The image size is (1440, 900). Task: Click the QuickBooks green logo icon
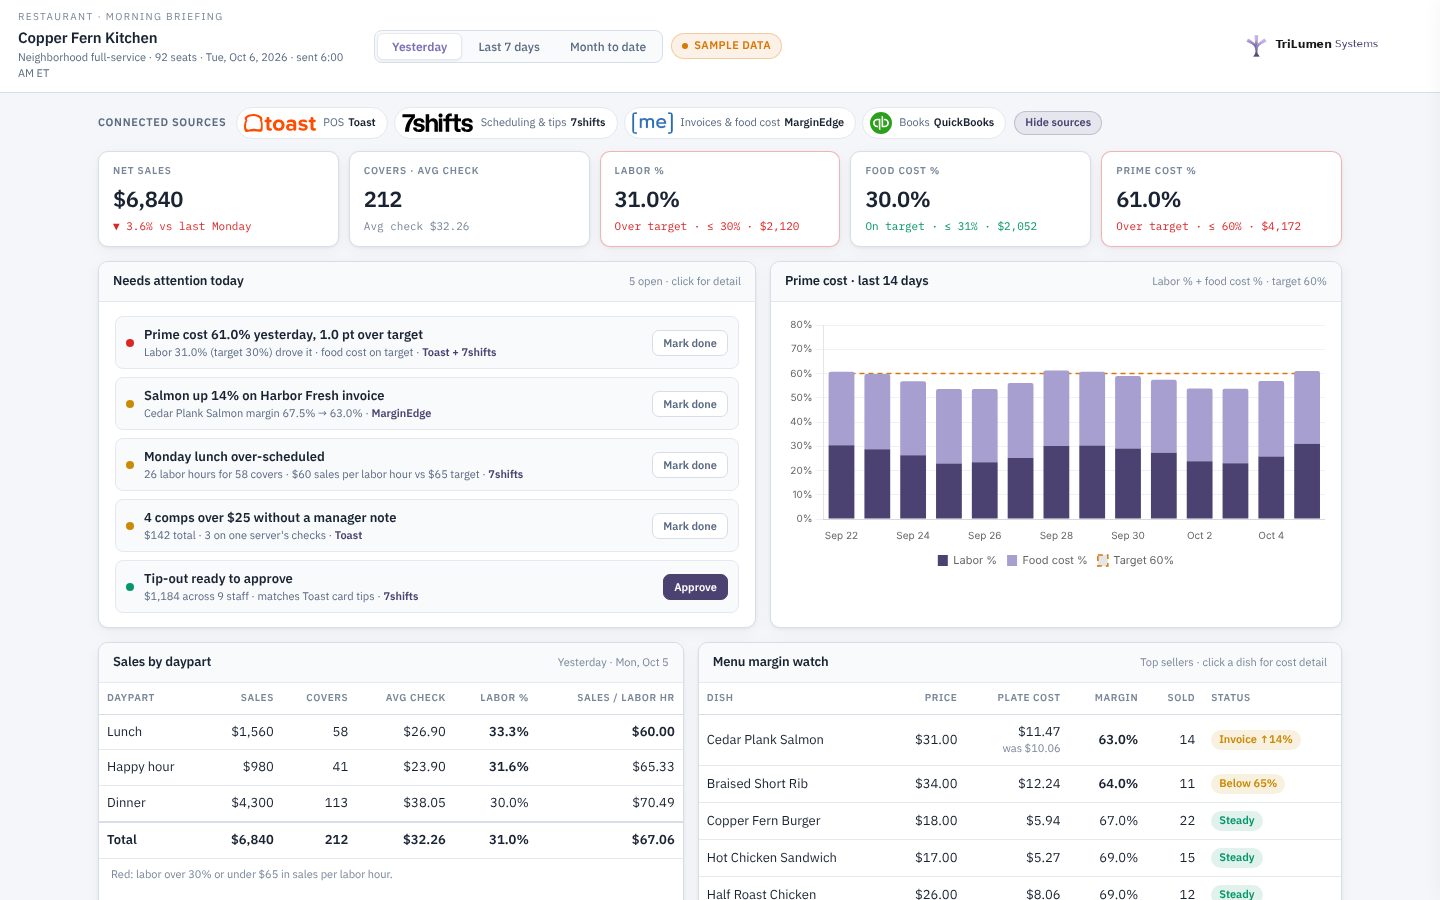tap(880, 123)
